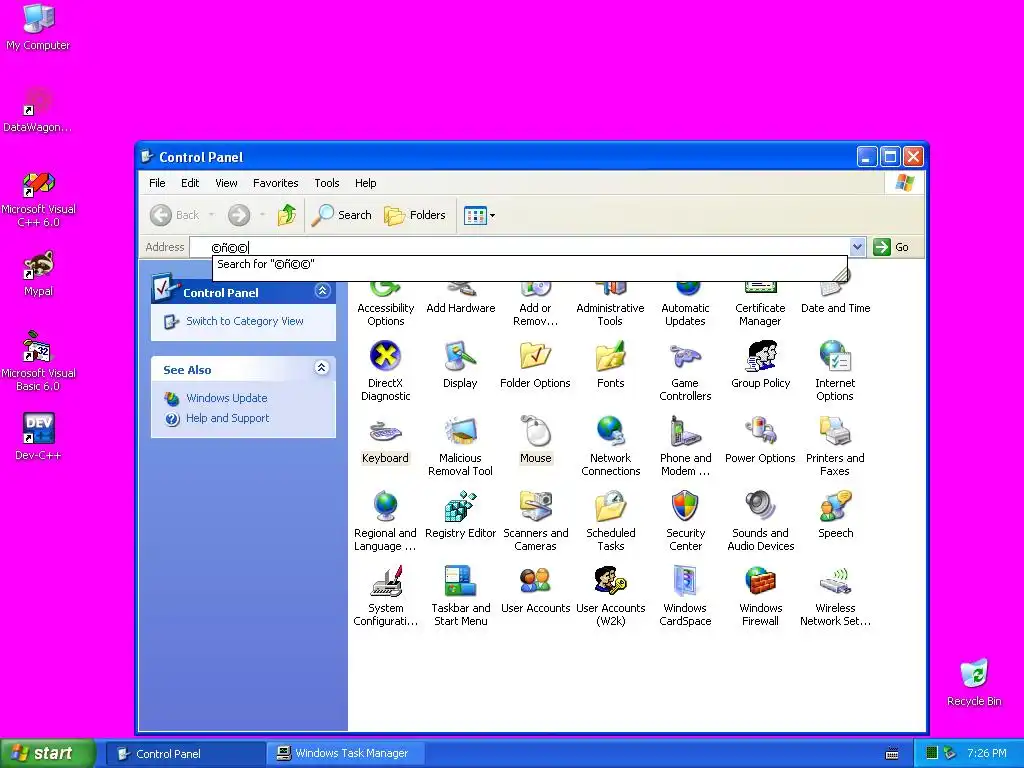
Task: Open the Fonts folder icon
Action: (611, 364)
